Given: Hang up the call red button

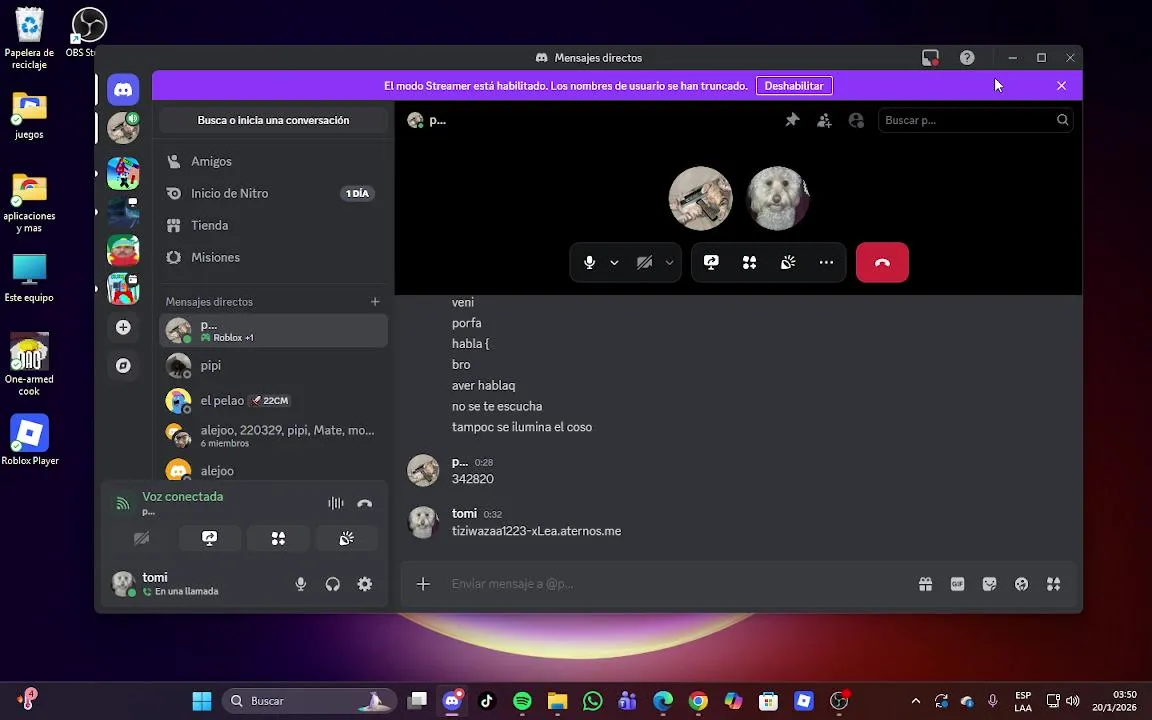Looking at the screenshot, I should click(882, 262).
